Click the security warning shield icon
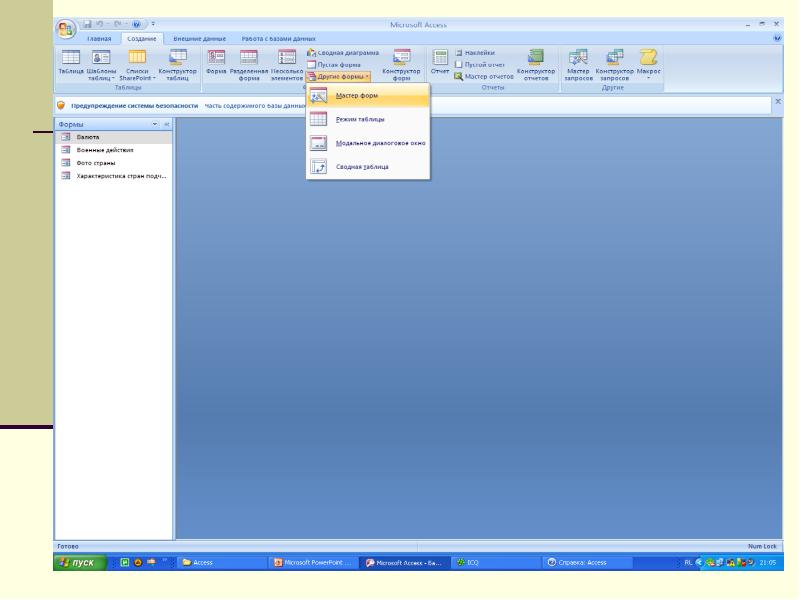This screenshot has height=600, width=800. tap(61, 106)
